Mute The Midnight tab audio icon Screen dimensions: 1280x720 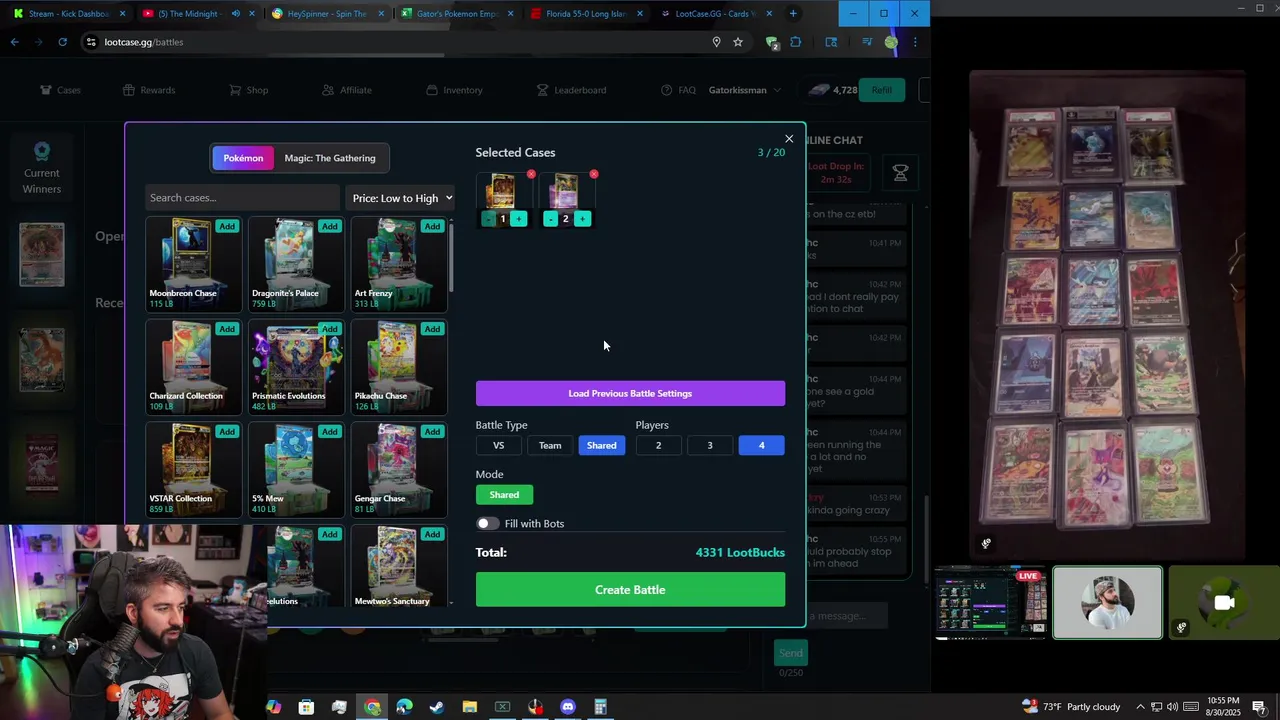coord(236,14)
